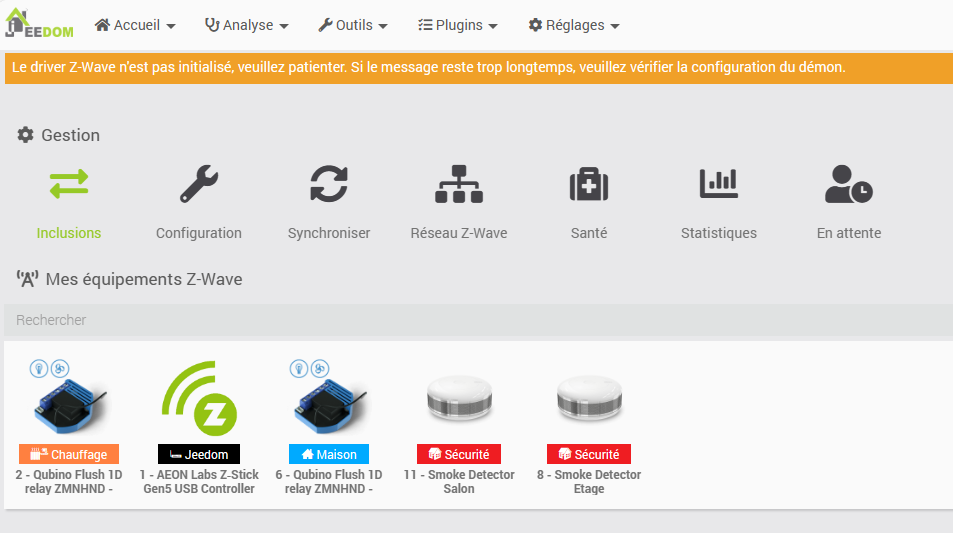Viewport: 953px width, 533px height.
Task: Click fan badge on node 6 Qubino
Action: [x=320, y=368]
